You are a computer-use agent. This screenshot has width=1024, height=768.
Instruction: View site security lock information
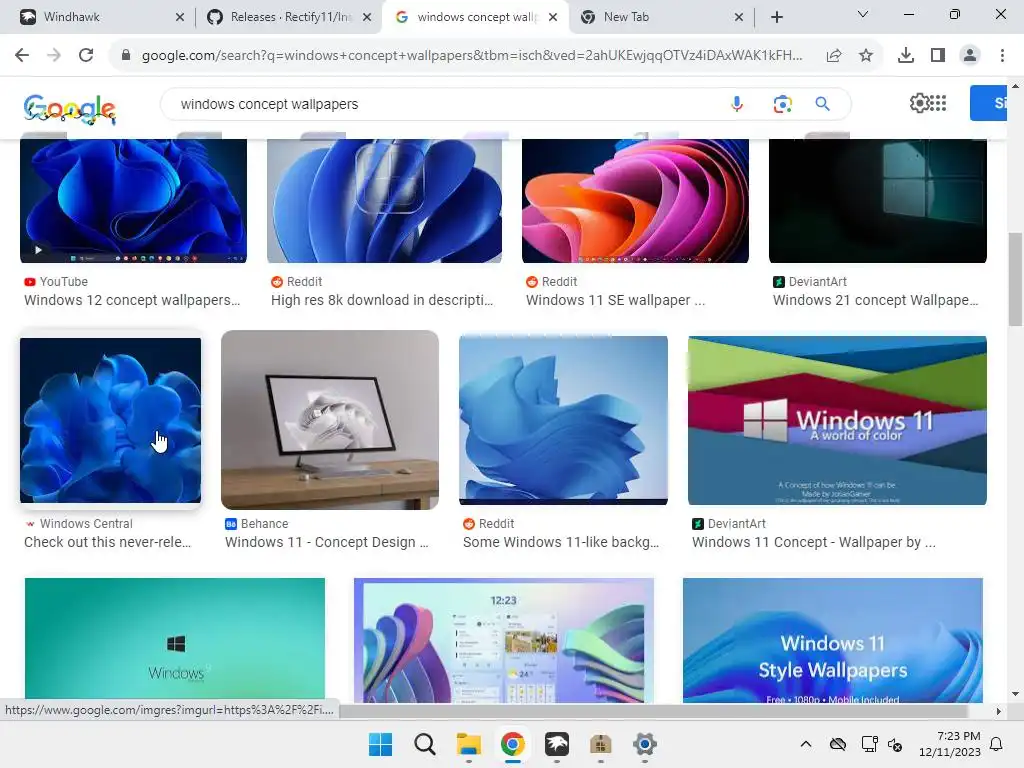coord(126,56)
